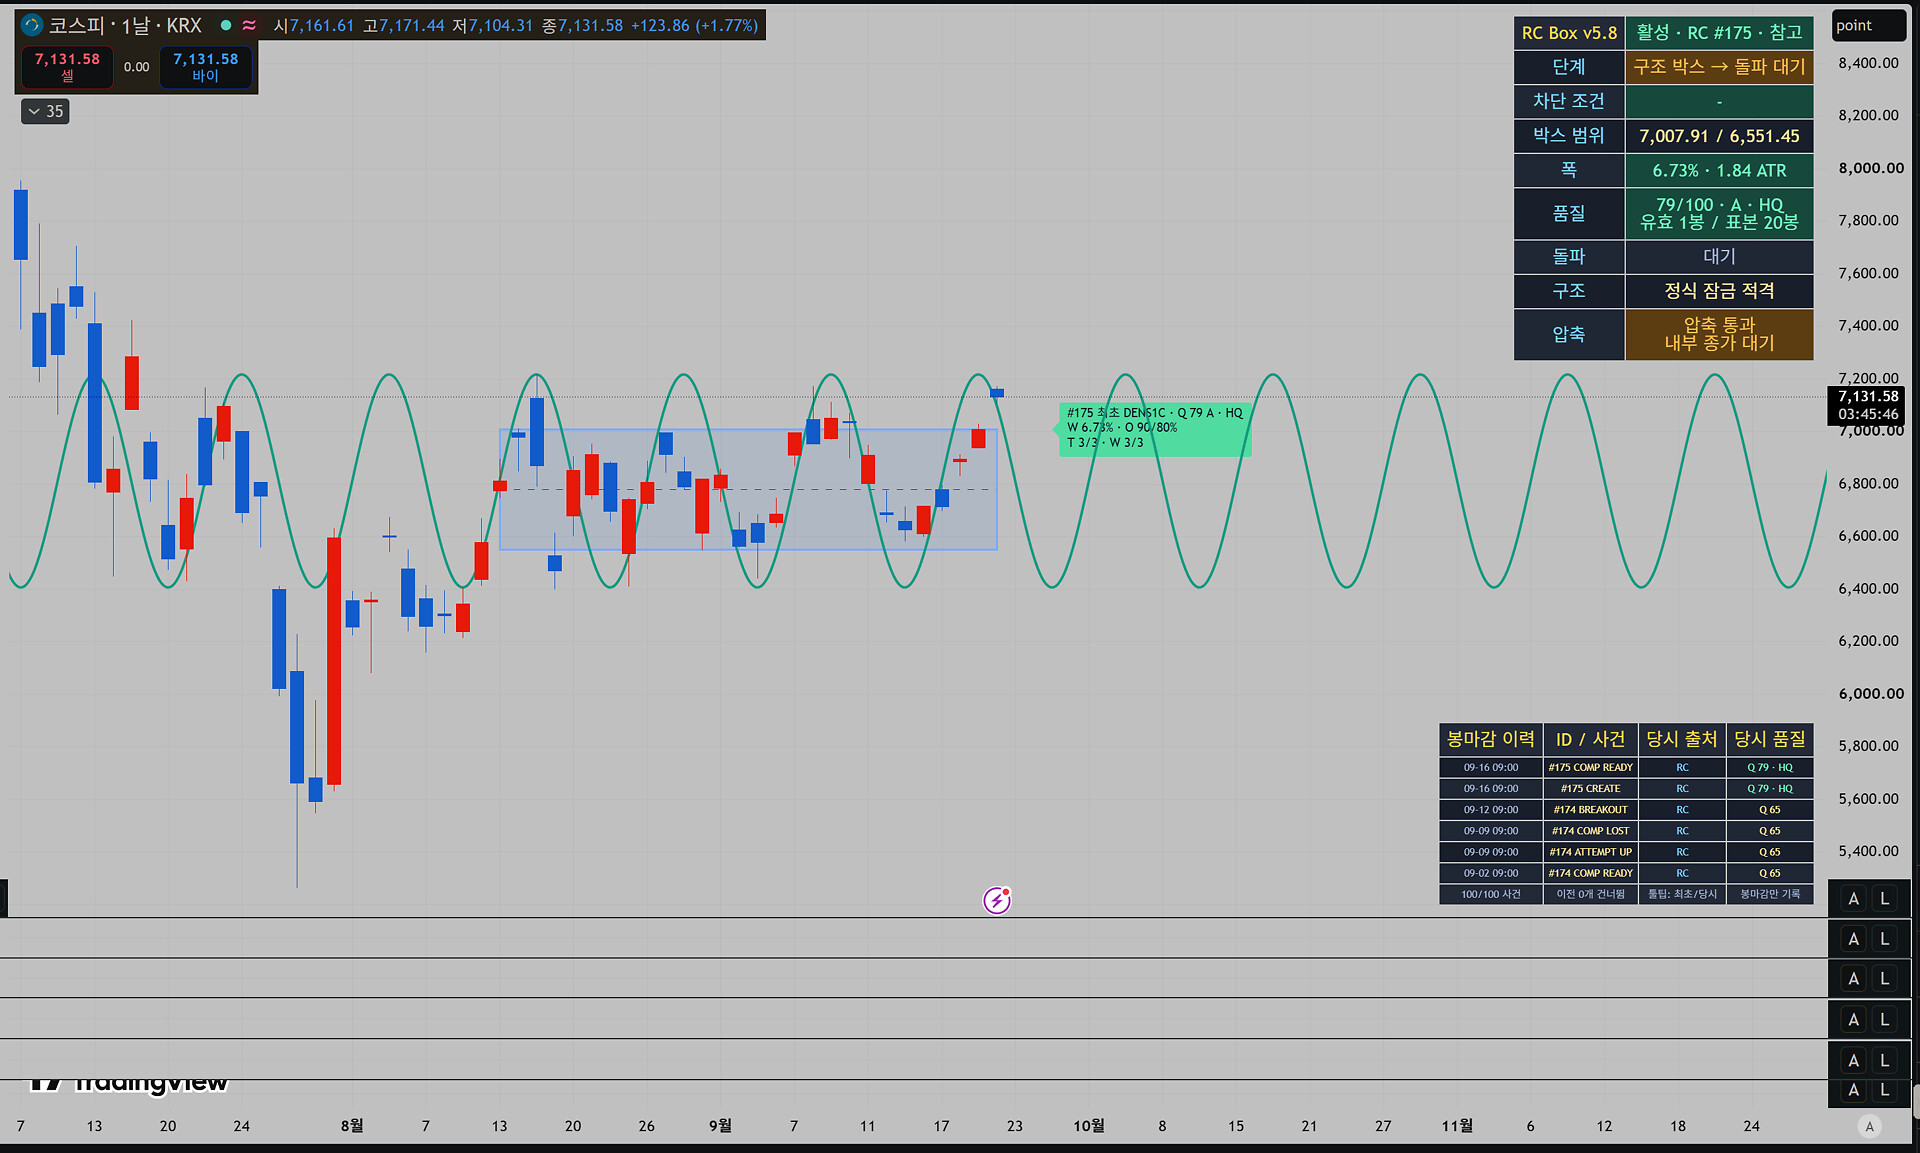Click the red 셀 sell button
Image resolution: width=1920 pixels, height=1153 pixels.
[x=67, y=67]
